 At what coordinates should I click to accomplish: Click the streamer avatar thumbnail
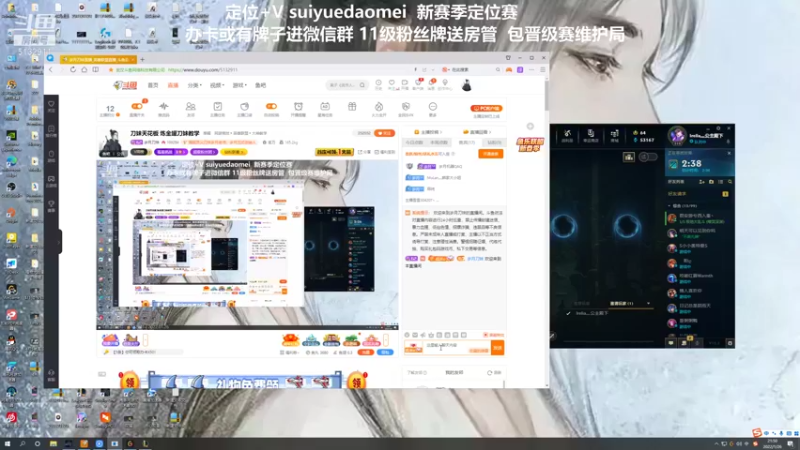pyautogui.click(x=111, y=143)
